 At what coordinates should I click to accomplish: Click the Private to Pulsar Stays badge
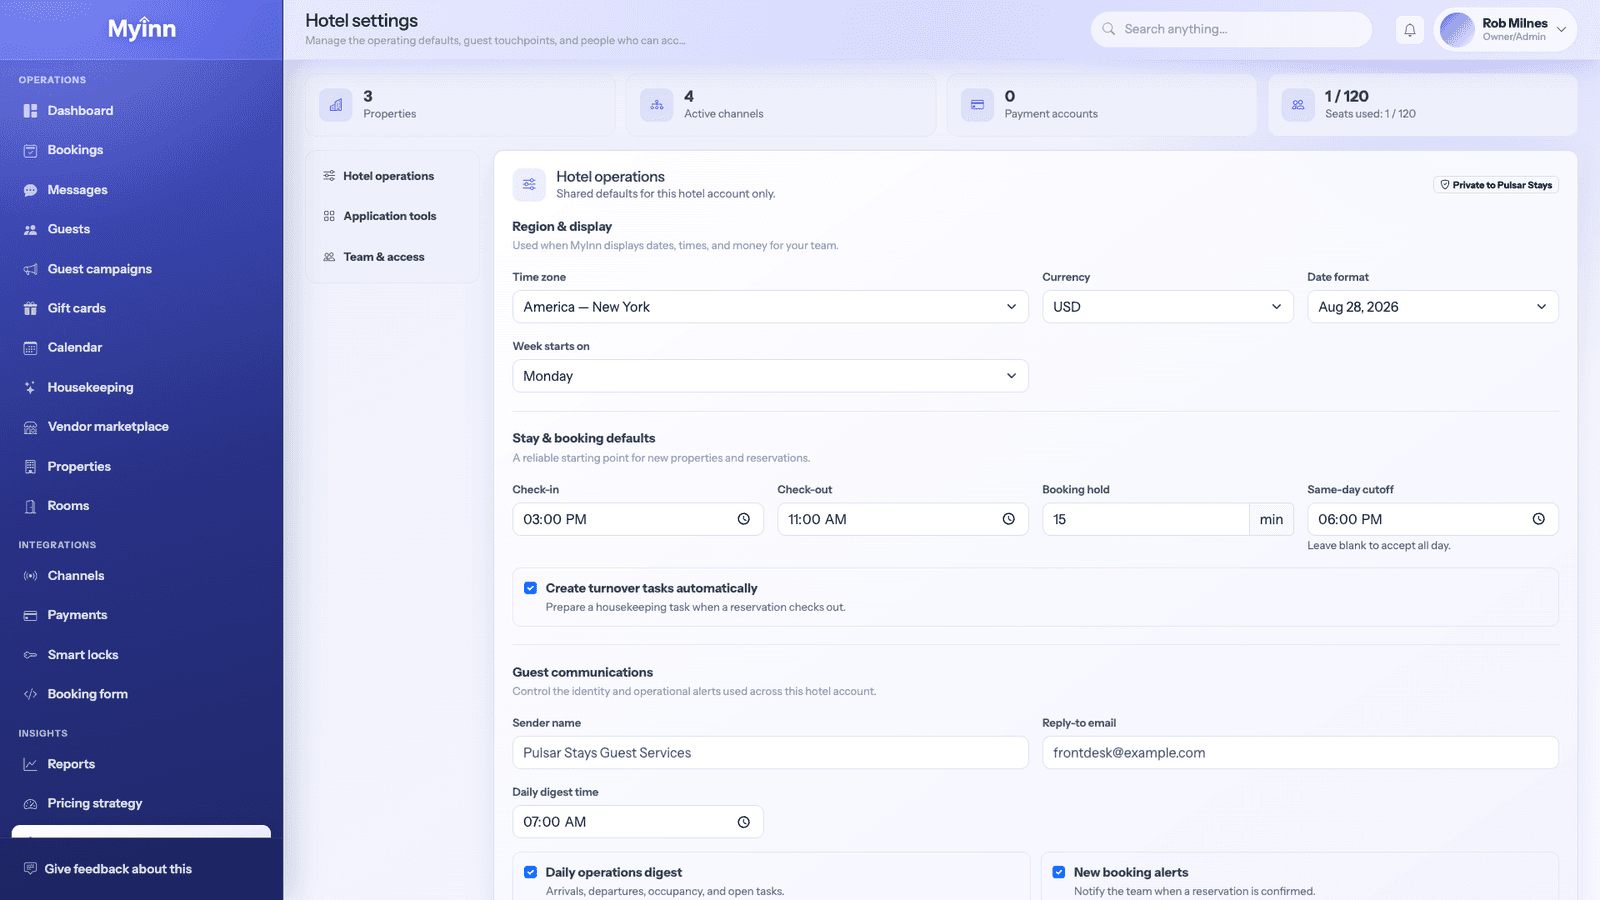(1496, 185)
